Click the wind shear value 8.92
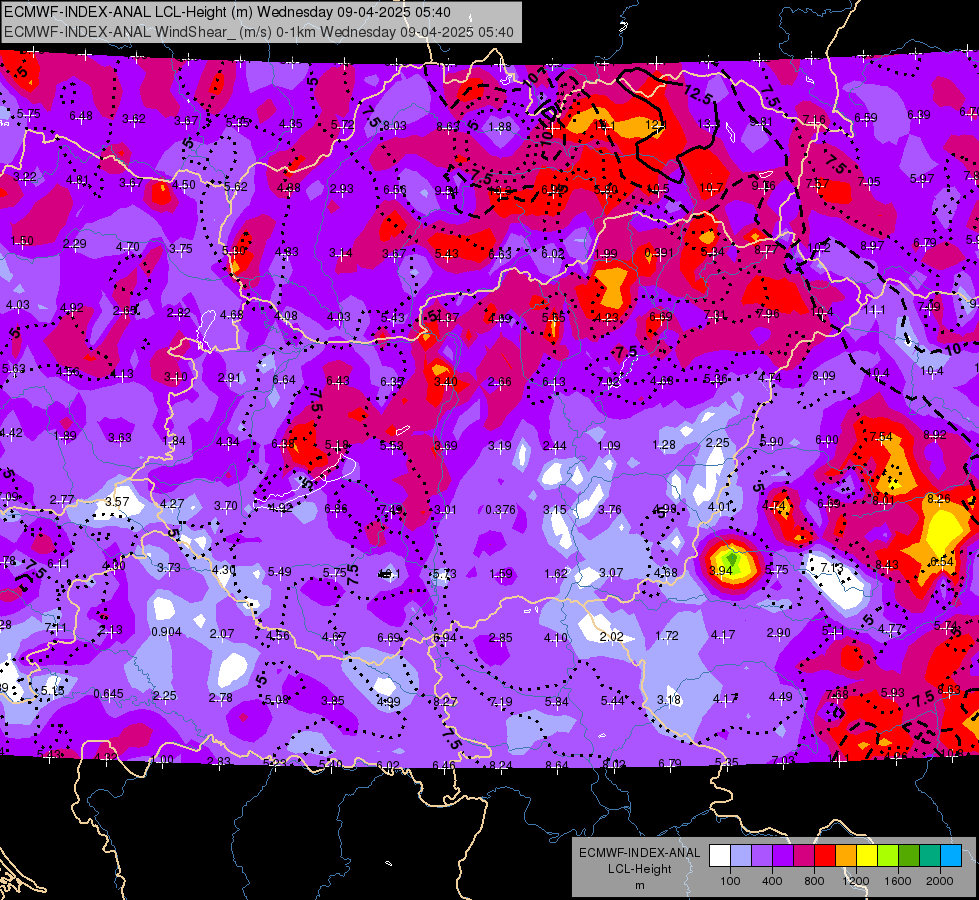The height and width of the screenshot is (900, 979). click(x=935, y=435)
